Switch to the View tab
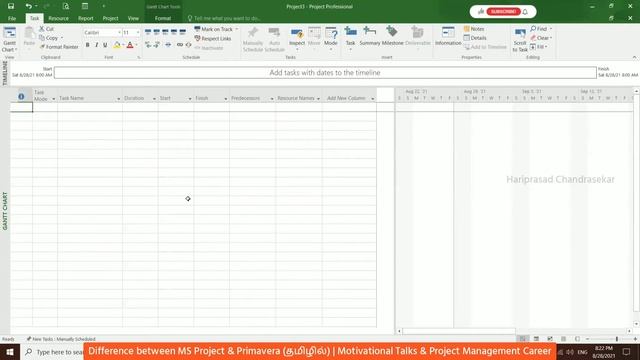640x360 pixels. point(133,18)
